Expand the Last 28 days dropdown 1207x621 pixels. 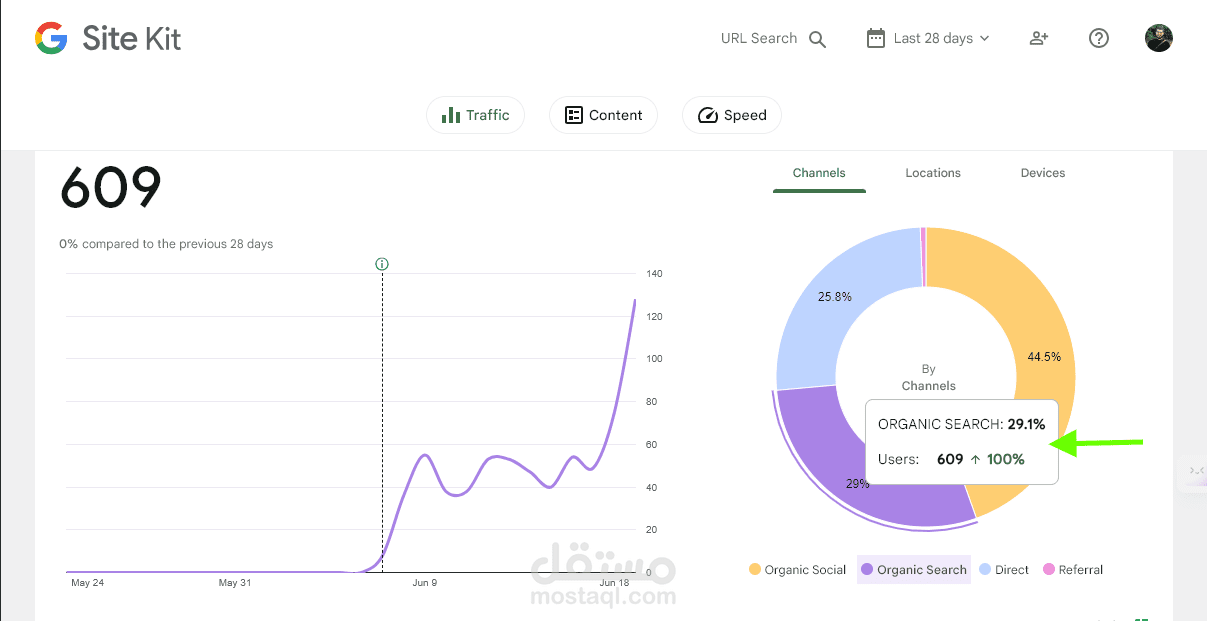(x=928, y=38)
